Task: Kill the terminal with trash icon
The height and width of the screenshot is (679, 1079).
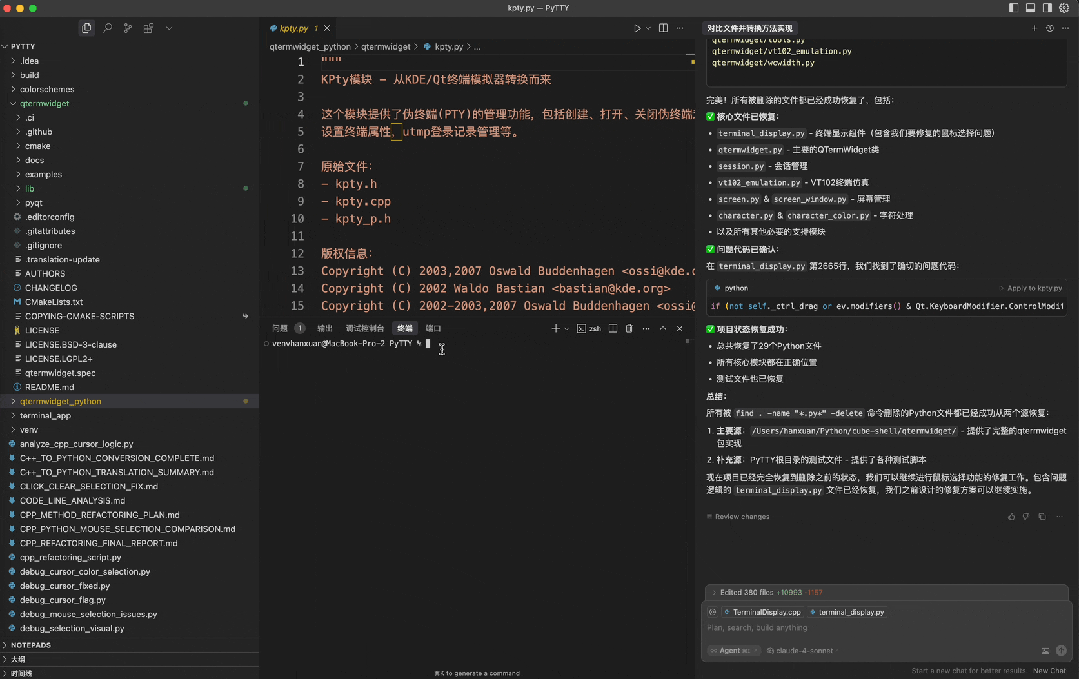Action: point(629,329)
